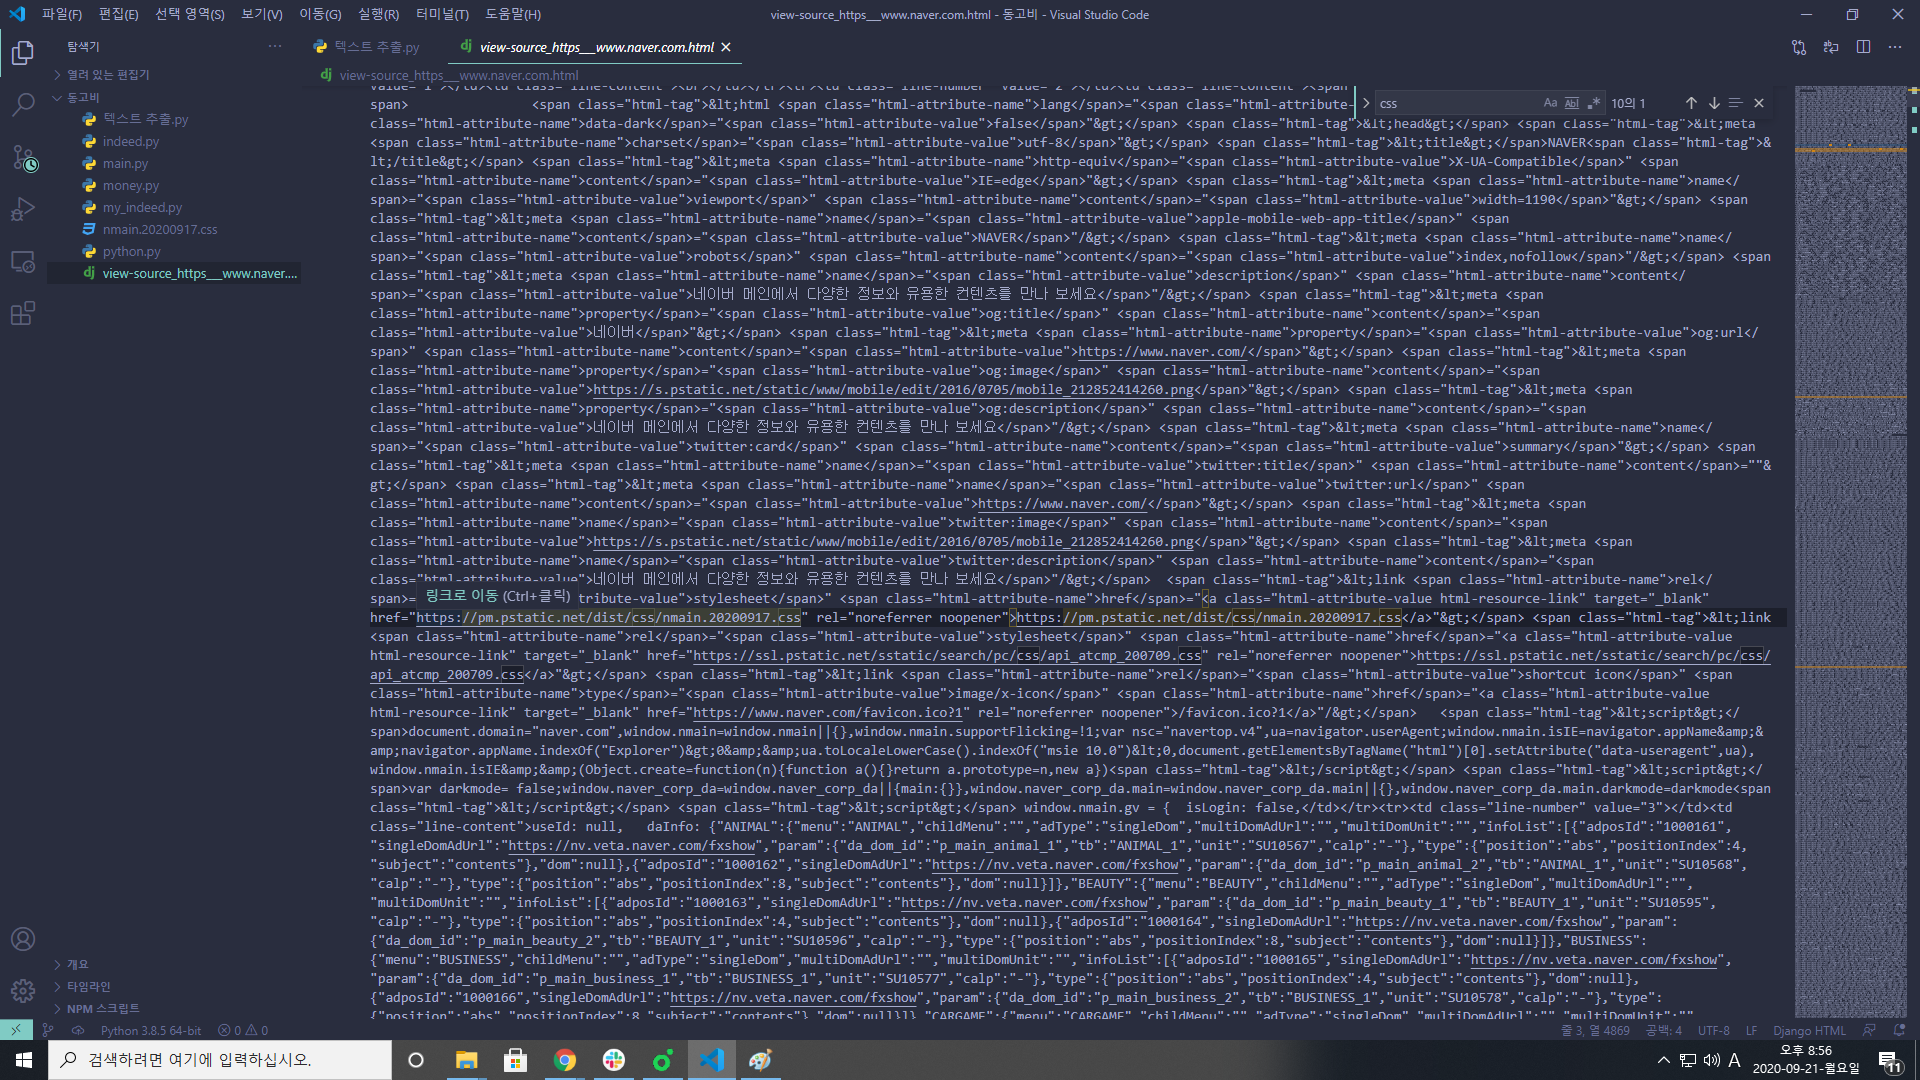Toggle Match Case in find widget
Screen dimensions: 1920x1080
[x=1550, y=103]
